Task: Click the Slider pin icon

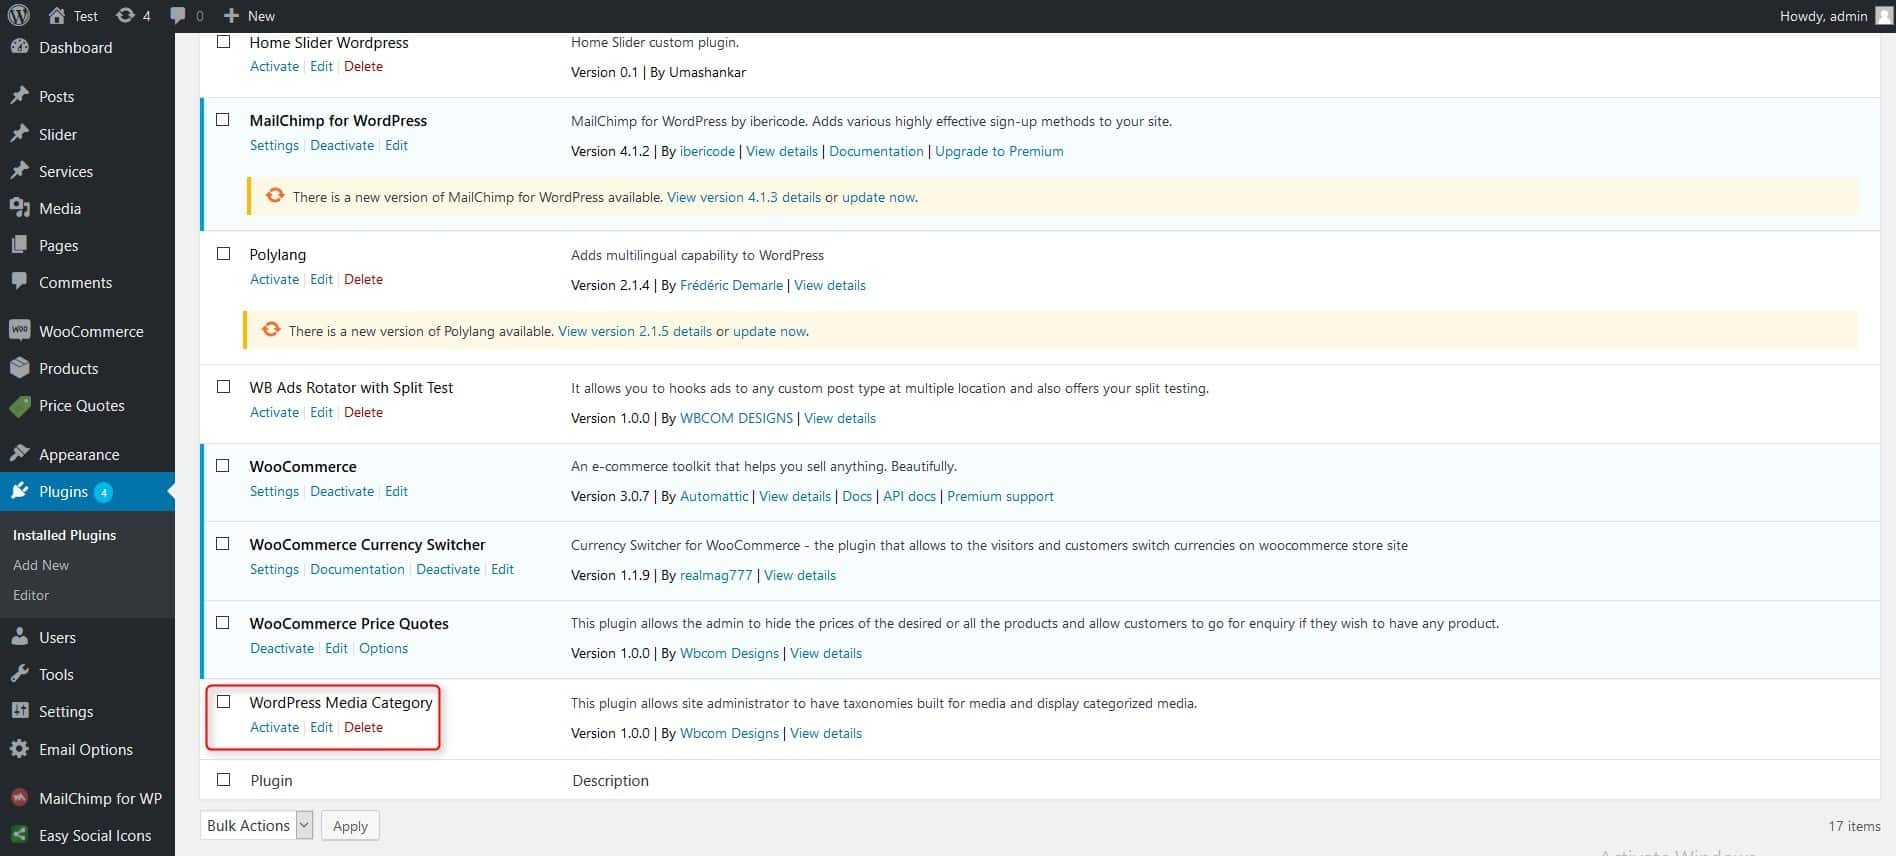Action: [19, 134]
